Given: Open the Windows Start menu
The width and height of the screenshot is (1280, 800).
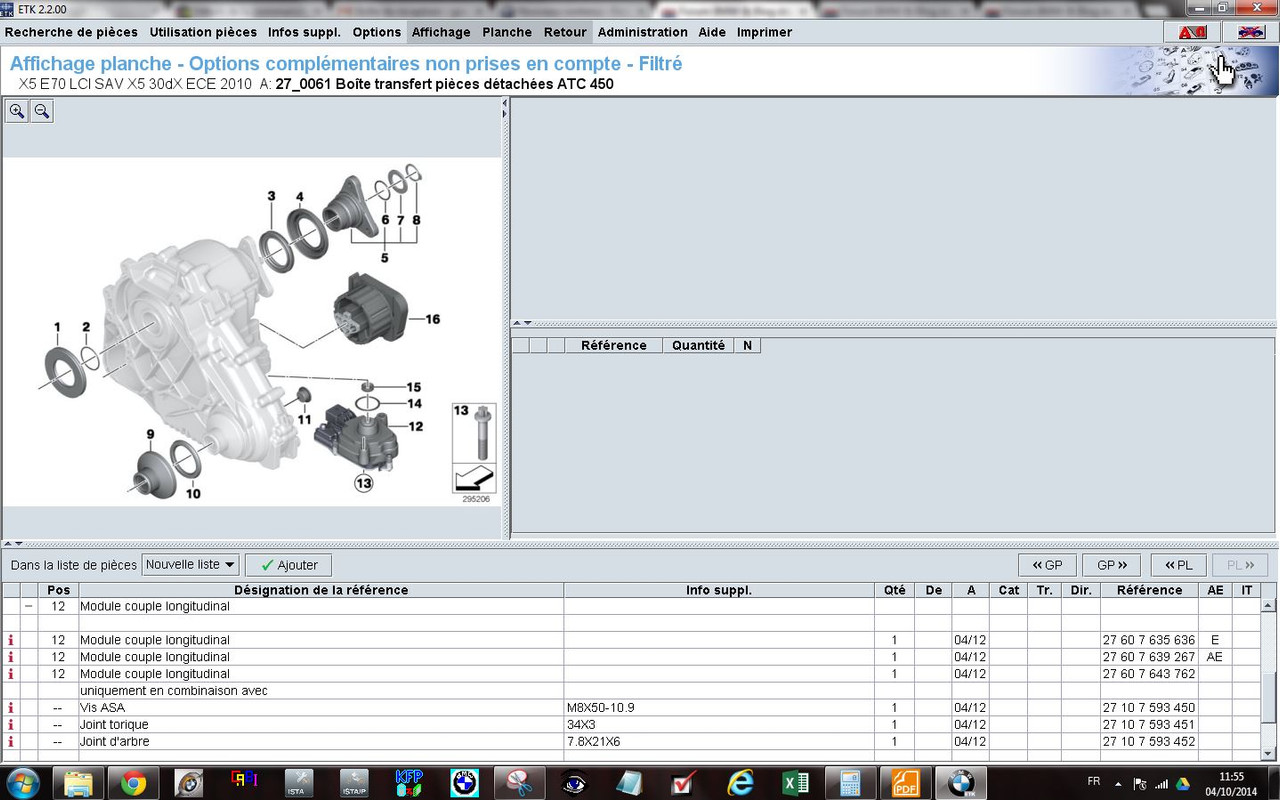Looking at the screenshot, I should tap(22, 782).
